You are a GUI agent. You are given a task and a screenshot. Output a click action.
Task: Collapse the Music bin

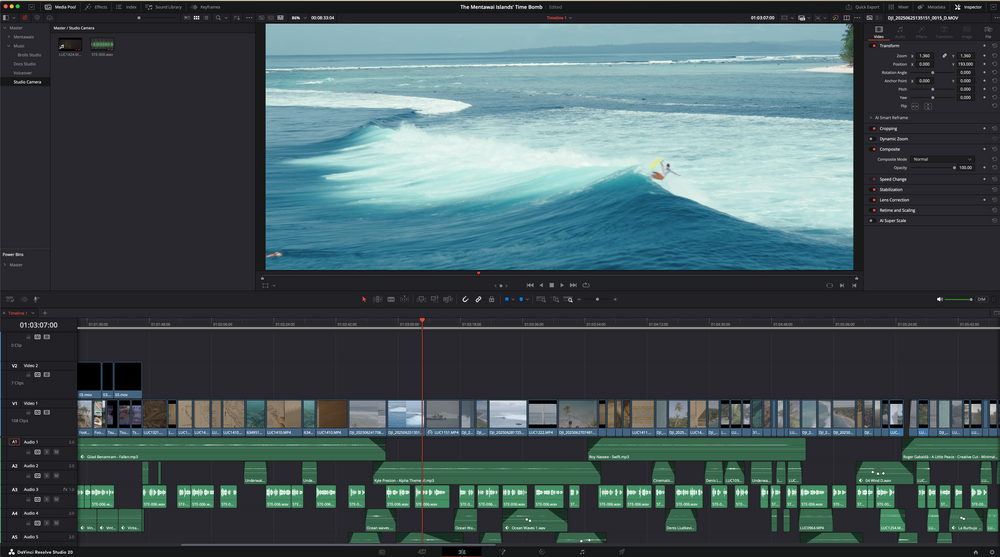pos(8,46)
